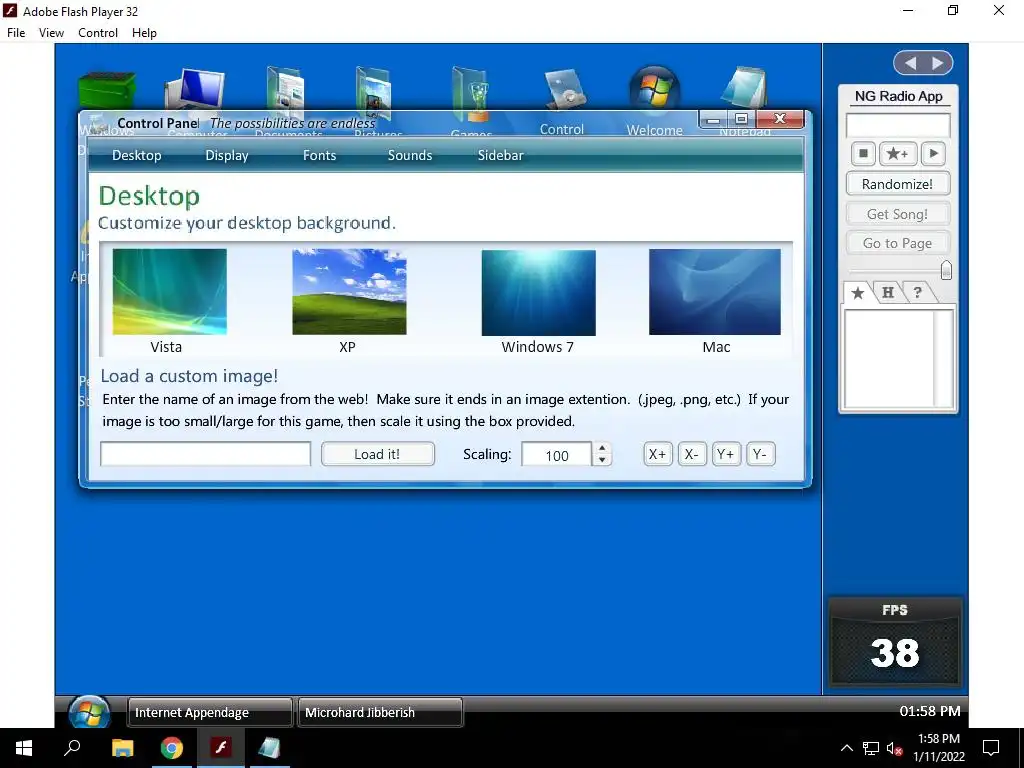Open the Display tab in Control Panel

[227, 155]
